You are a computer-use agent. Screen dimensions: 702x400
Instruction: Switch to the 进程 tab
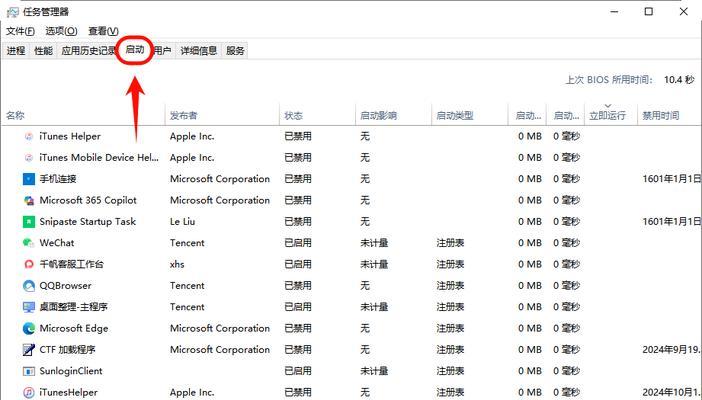click(16, 51)
